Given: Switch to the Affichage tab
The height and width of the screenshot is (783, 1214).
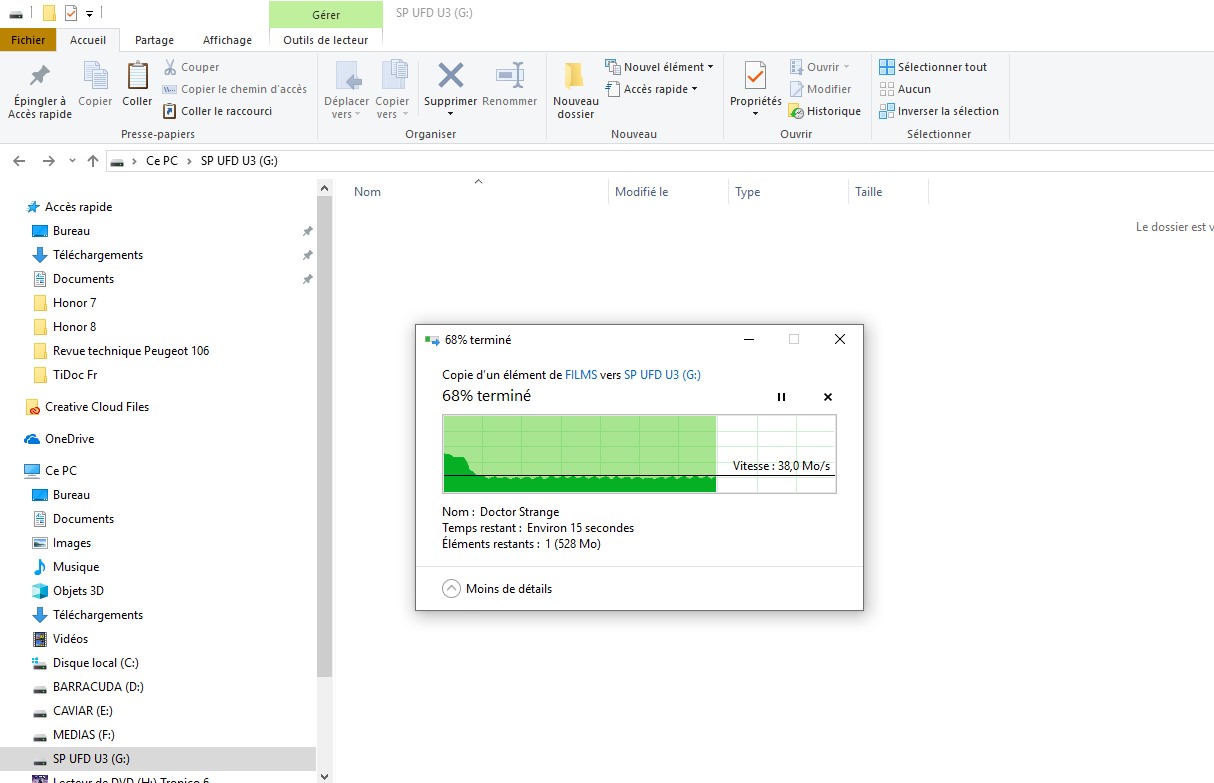Looking at the screenshot, I should click(x=227, y=40).
